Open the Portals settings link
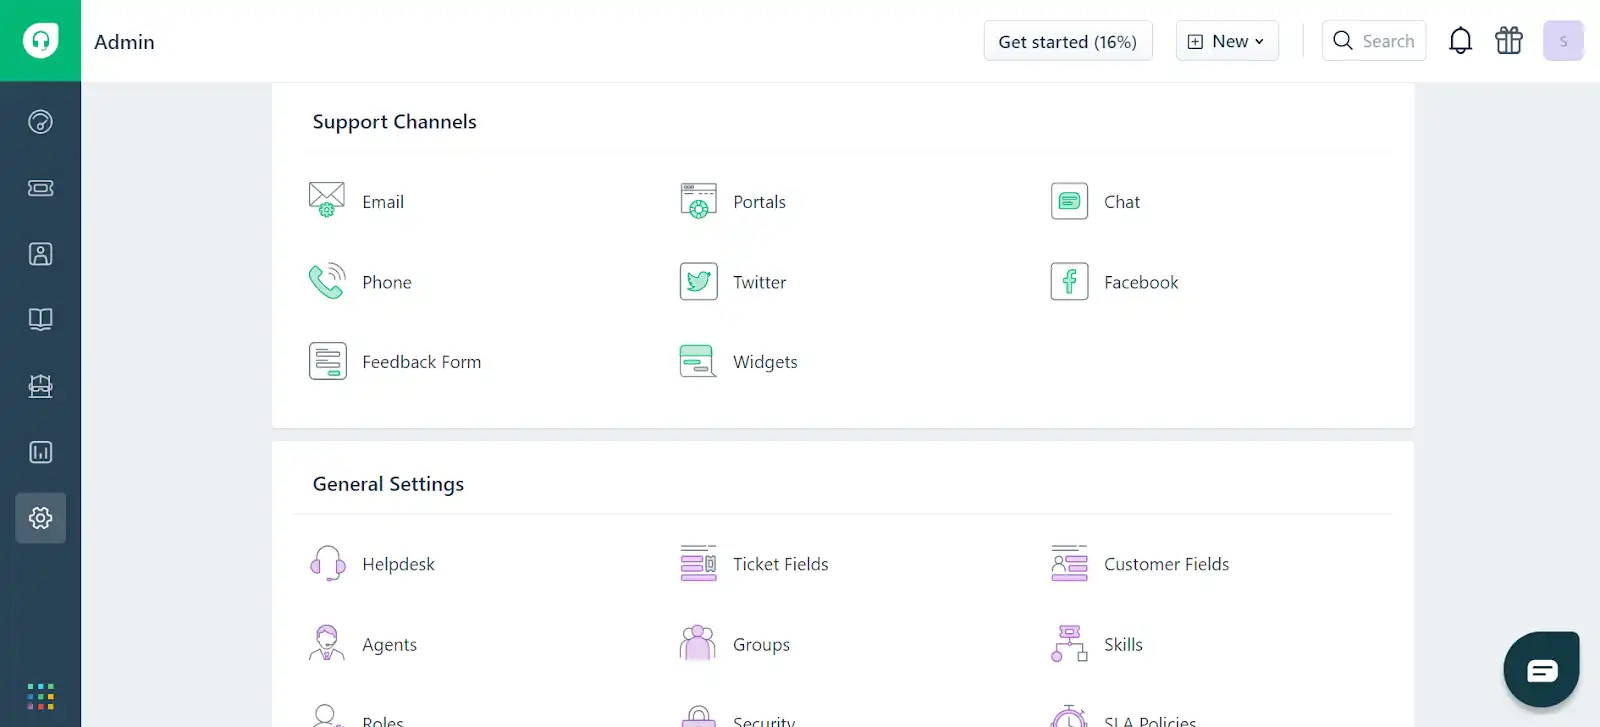The height and width of the screenshot is (727, 1600). pyautogui.click(x=759, y=201)
